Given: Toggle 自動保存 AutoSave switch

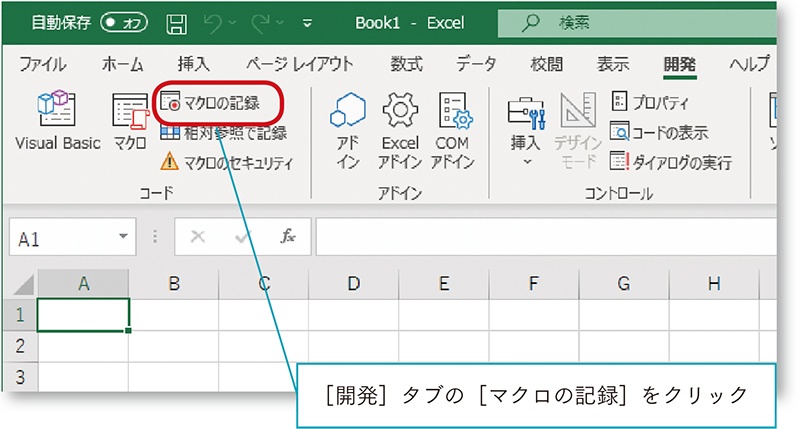Looking at the screenshot, I should 124,21.
